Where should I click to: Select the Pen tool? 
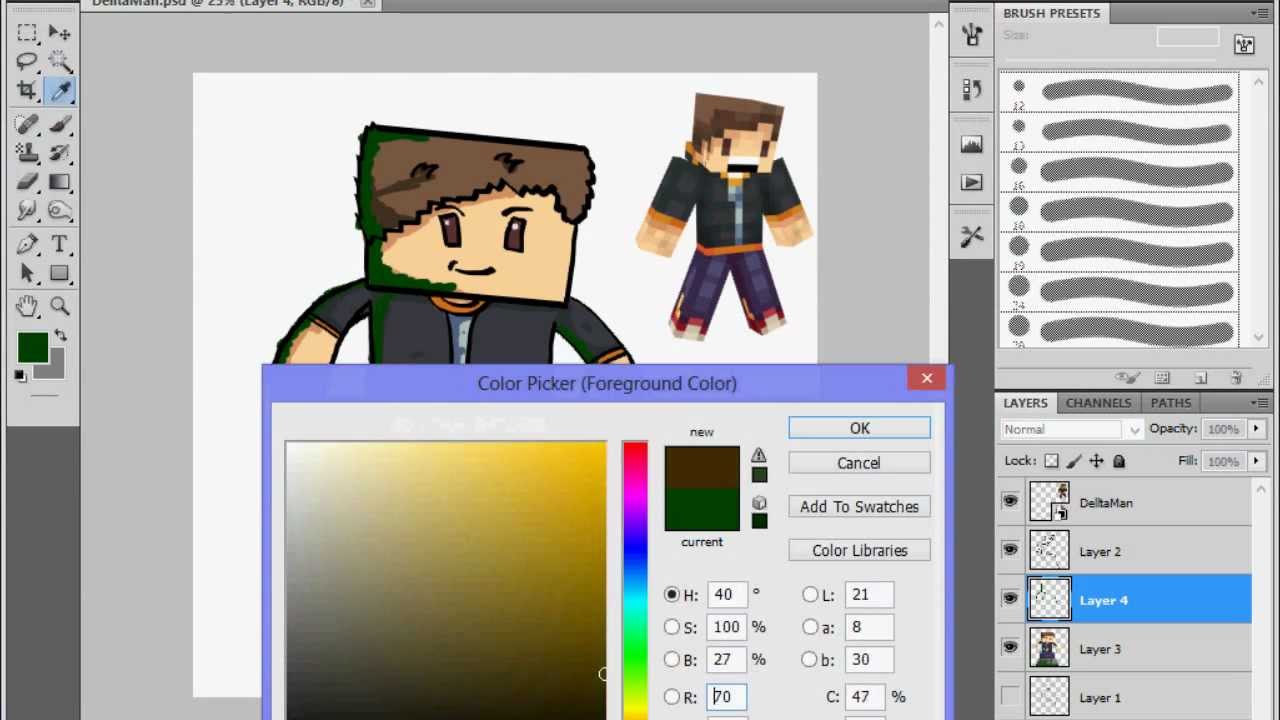(x=27, y=244)
